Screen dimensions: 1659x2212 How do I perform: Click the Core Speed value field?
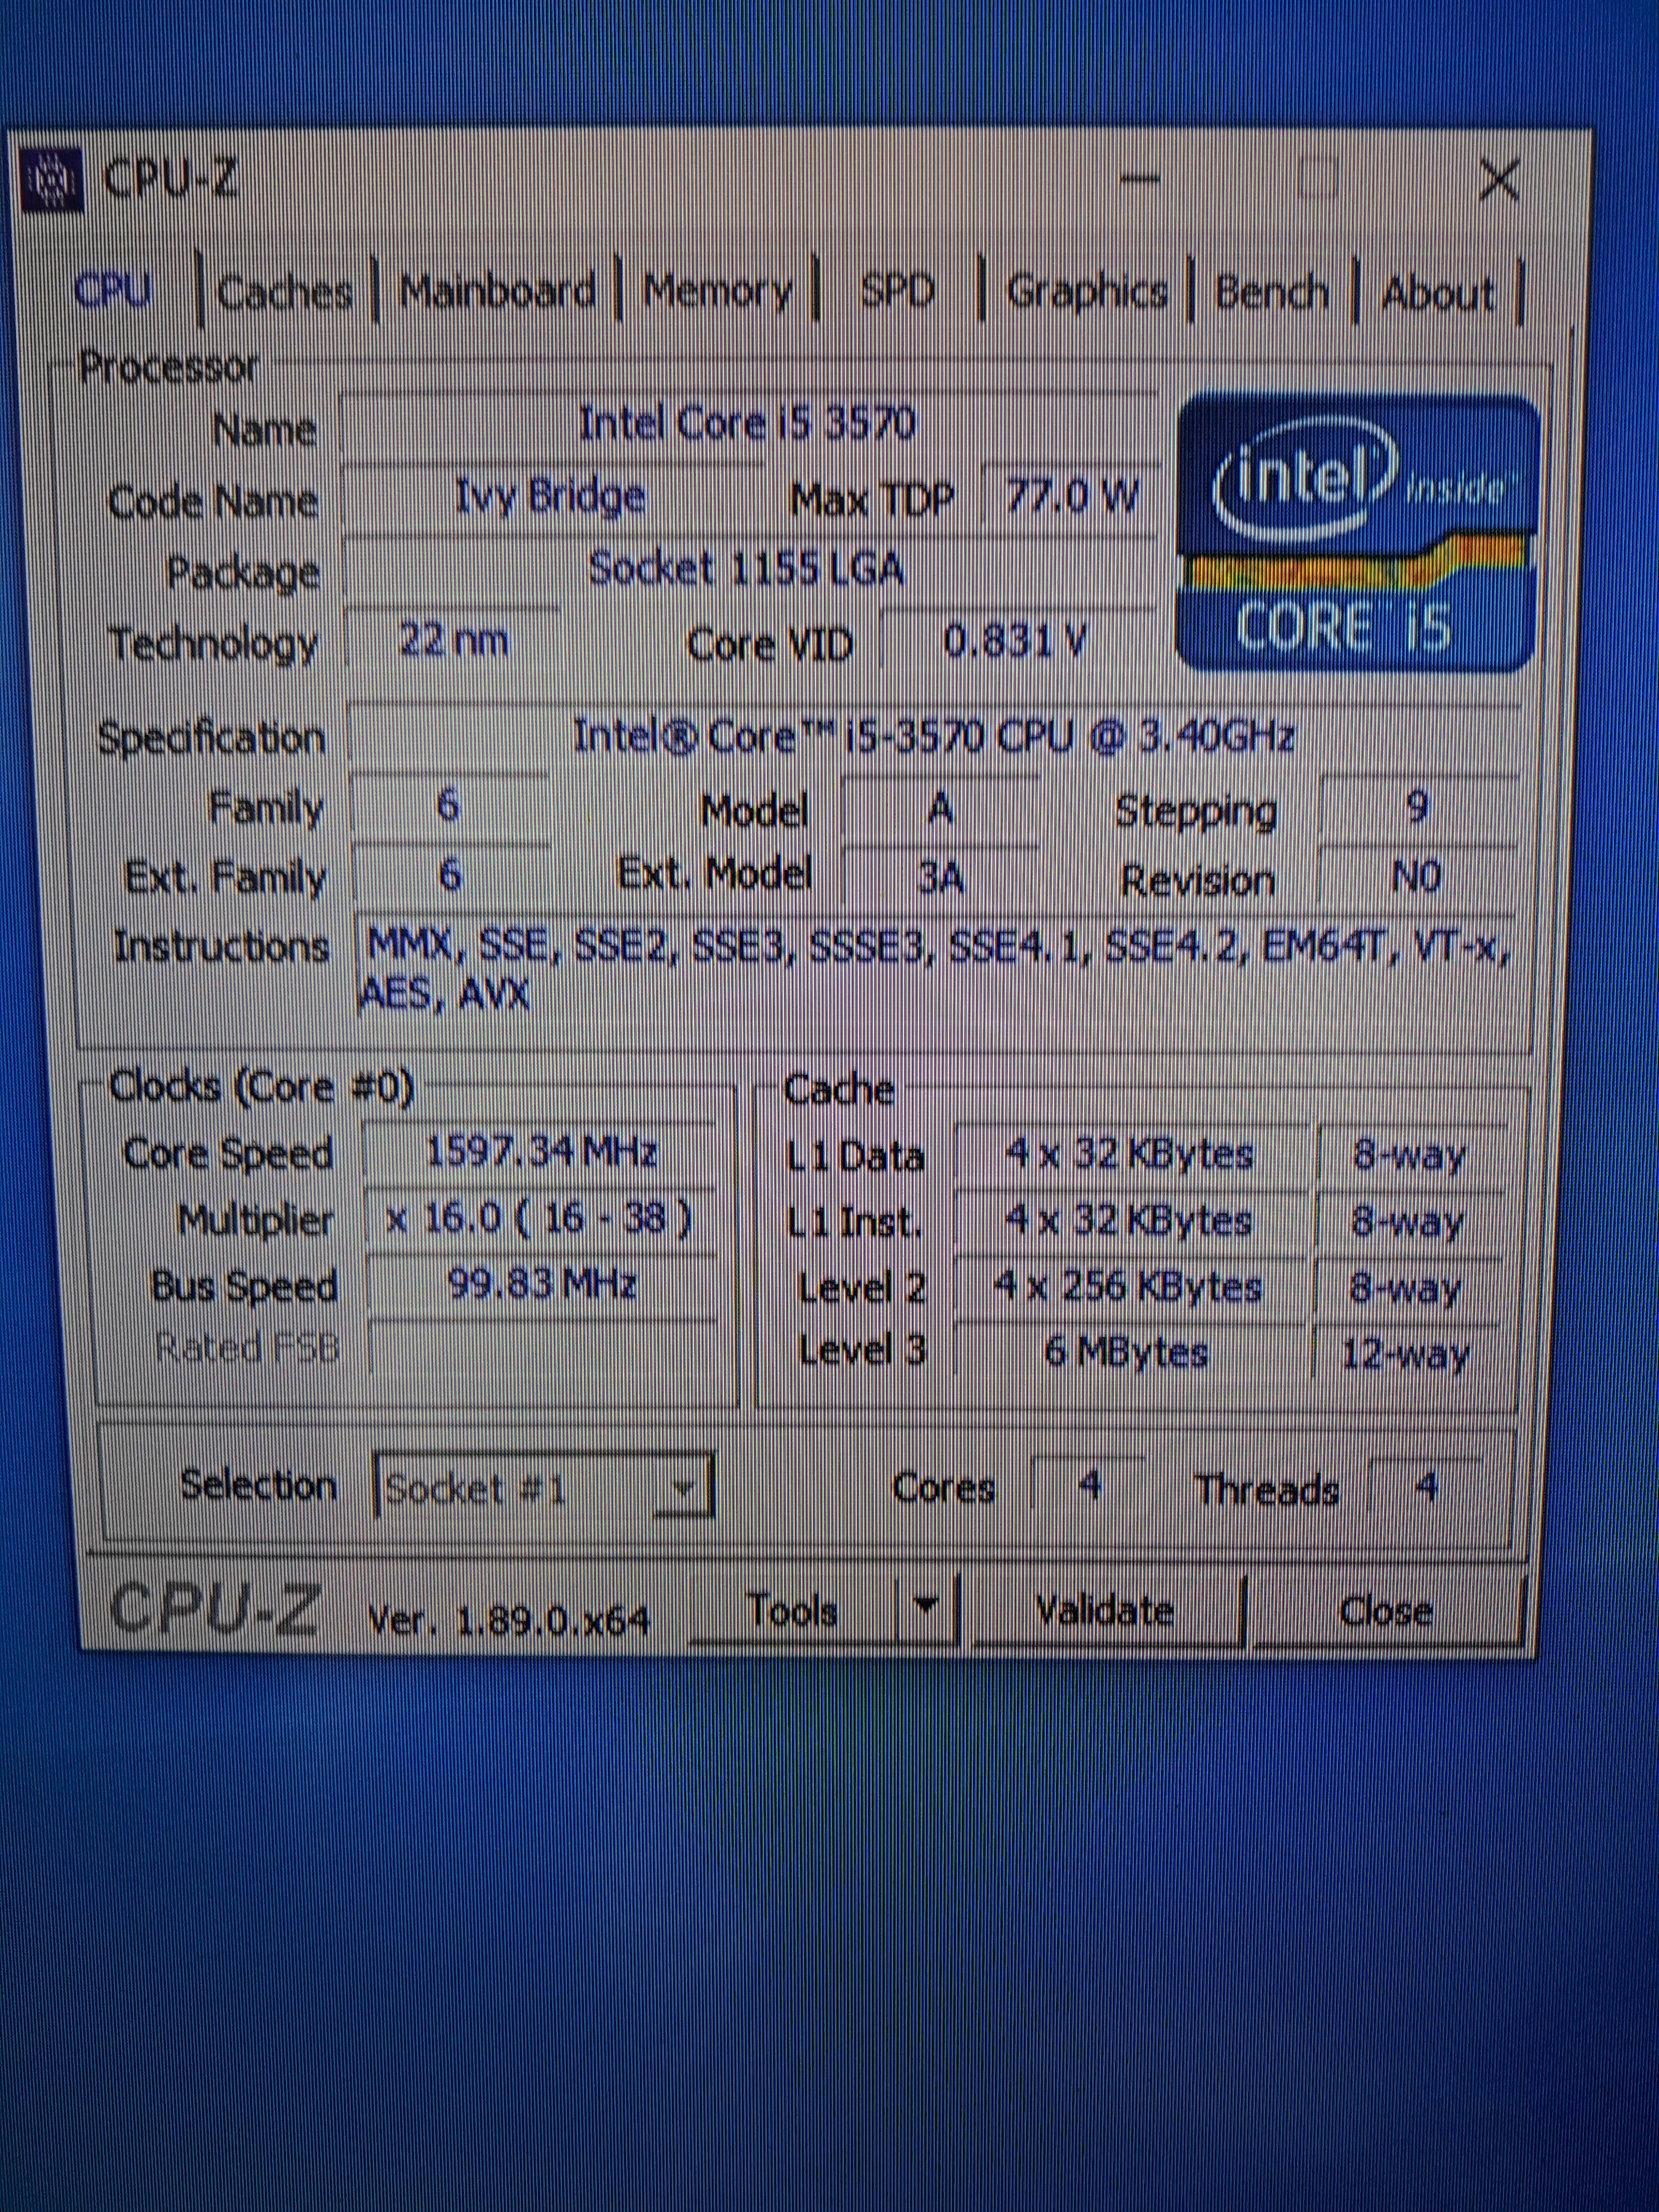541,1153
